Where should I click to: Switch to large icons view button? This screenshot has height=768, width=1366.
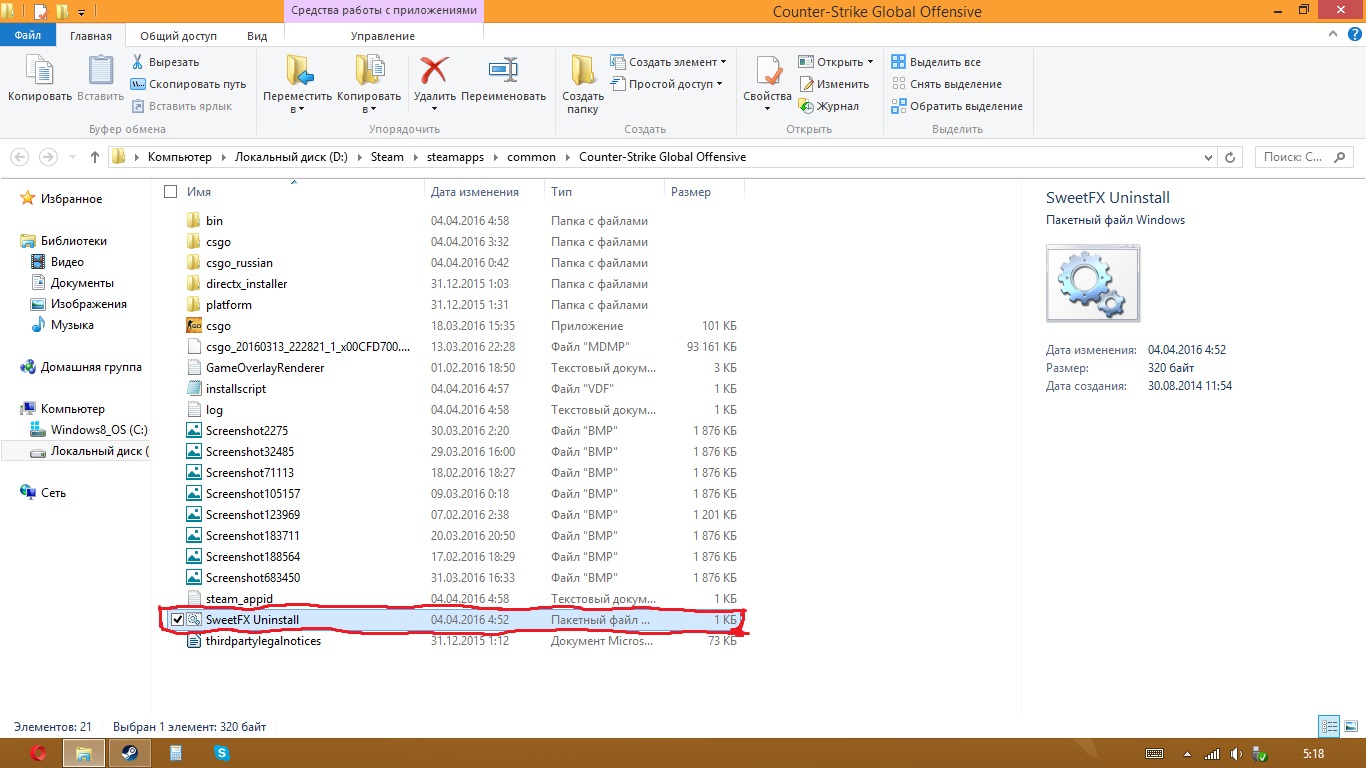click(x=1351, y=726)
